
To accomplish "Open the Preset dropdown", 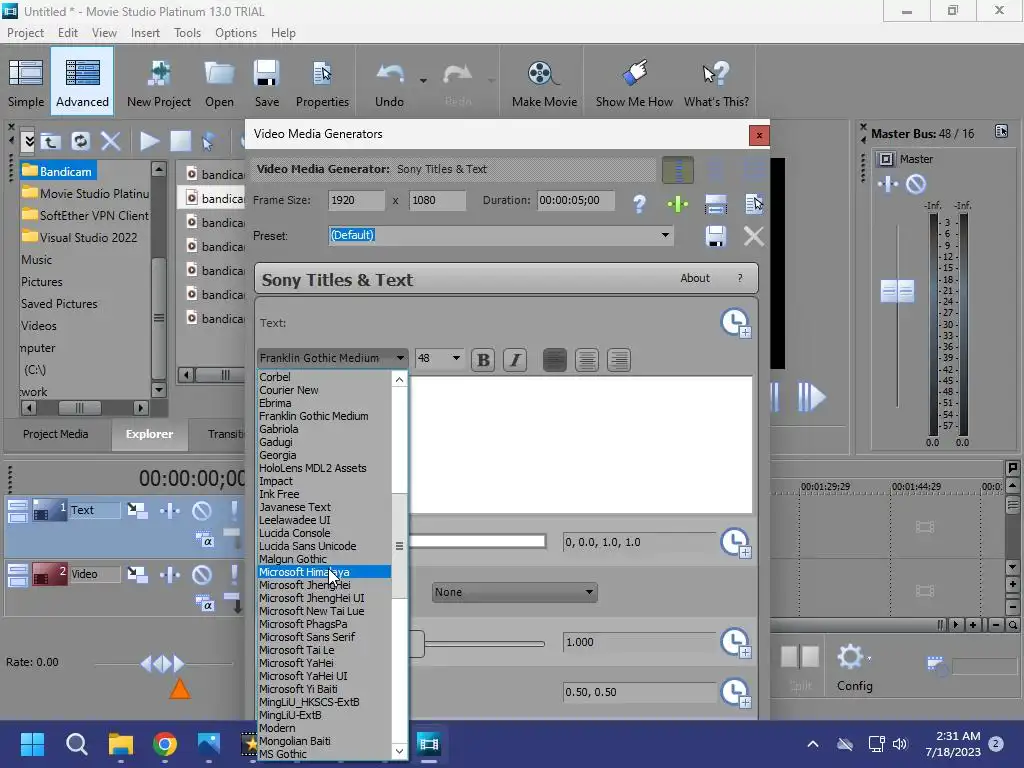I will tap(665, 235).
